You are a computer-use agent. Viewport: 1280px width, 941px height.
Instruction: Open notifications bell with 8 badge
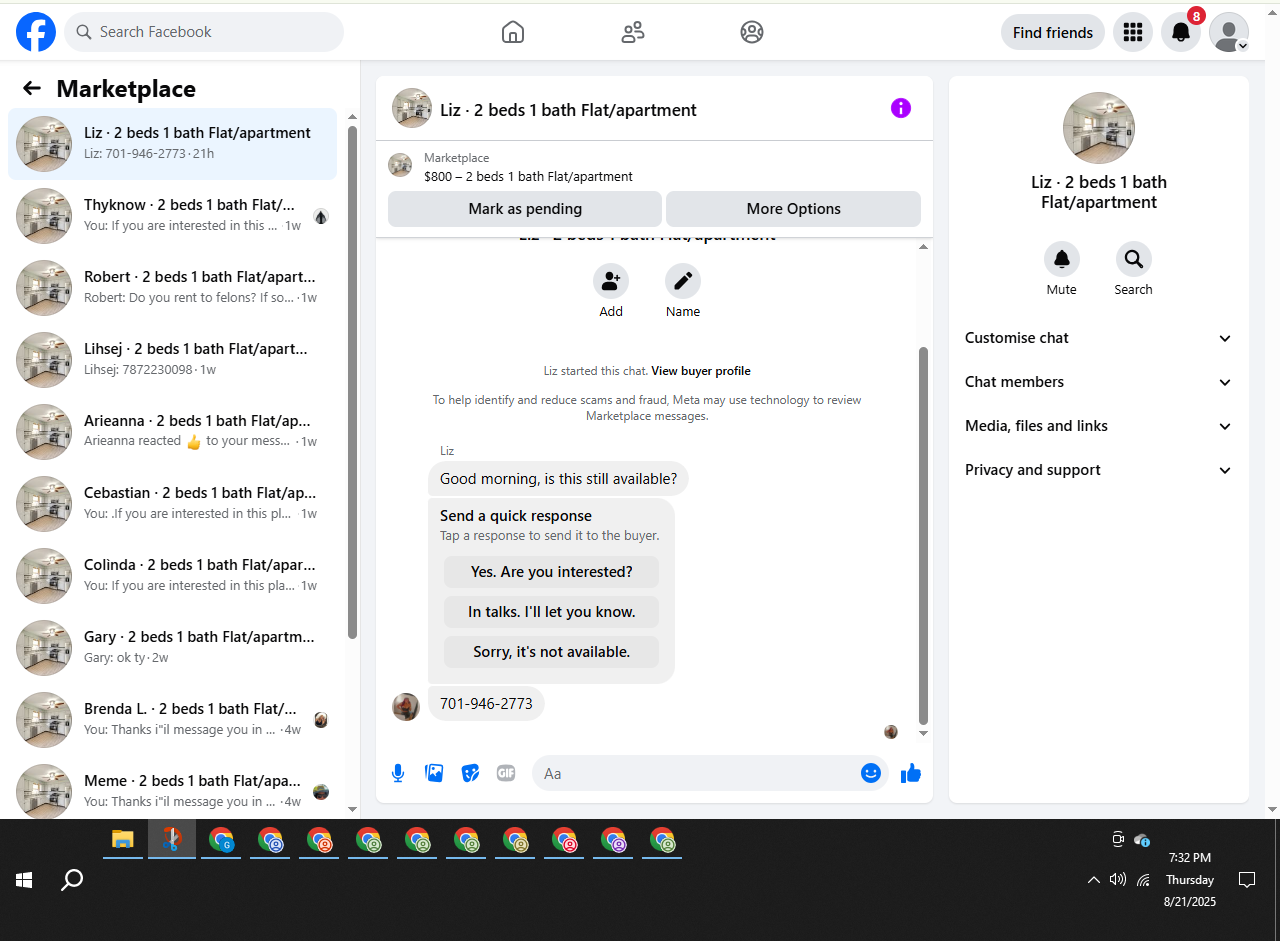click(x=1181, y=32)
